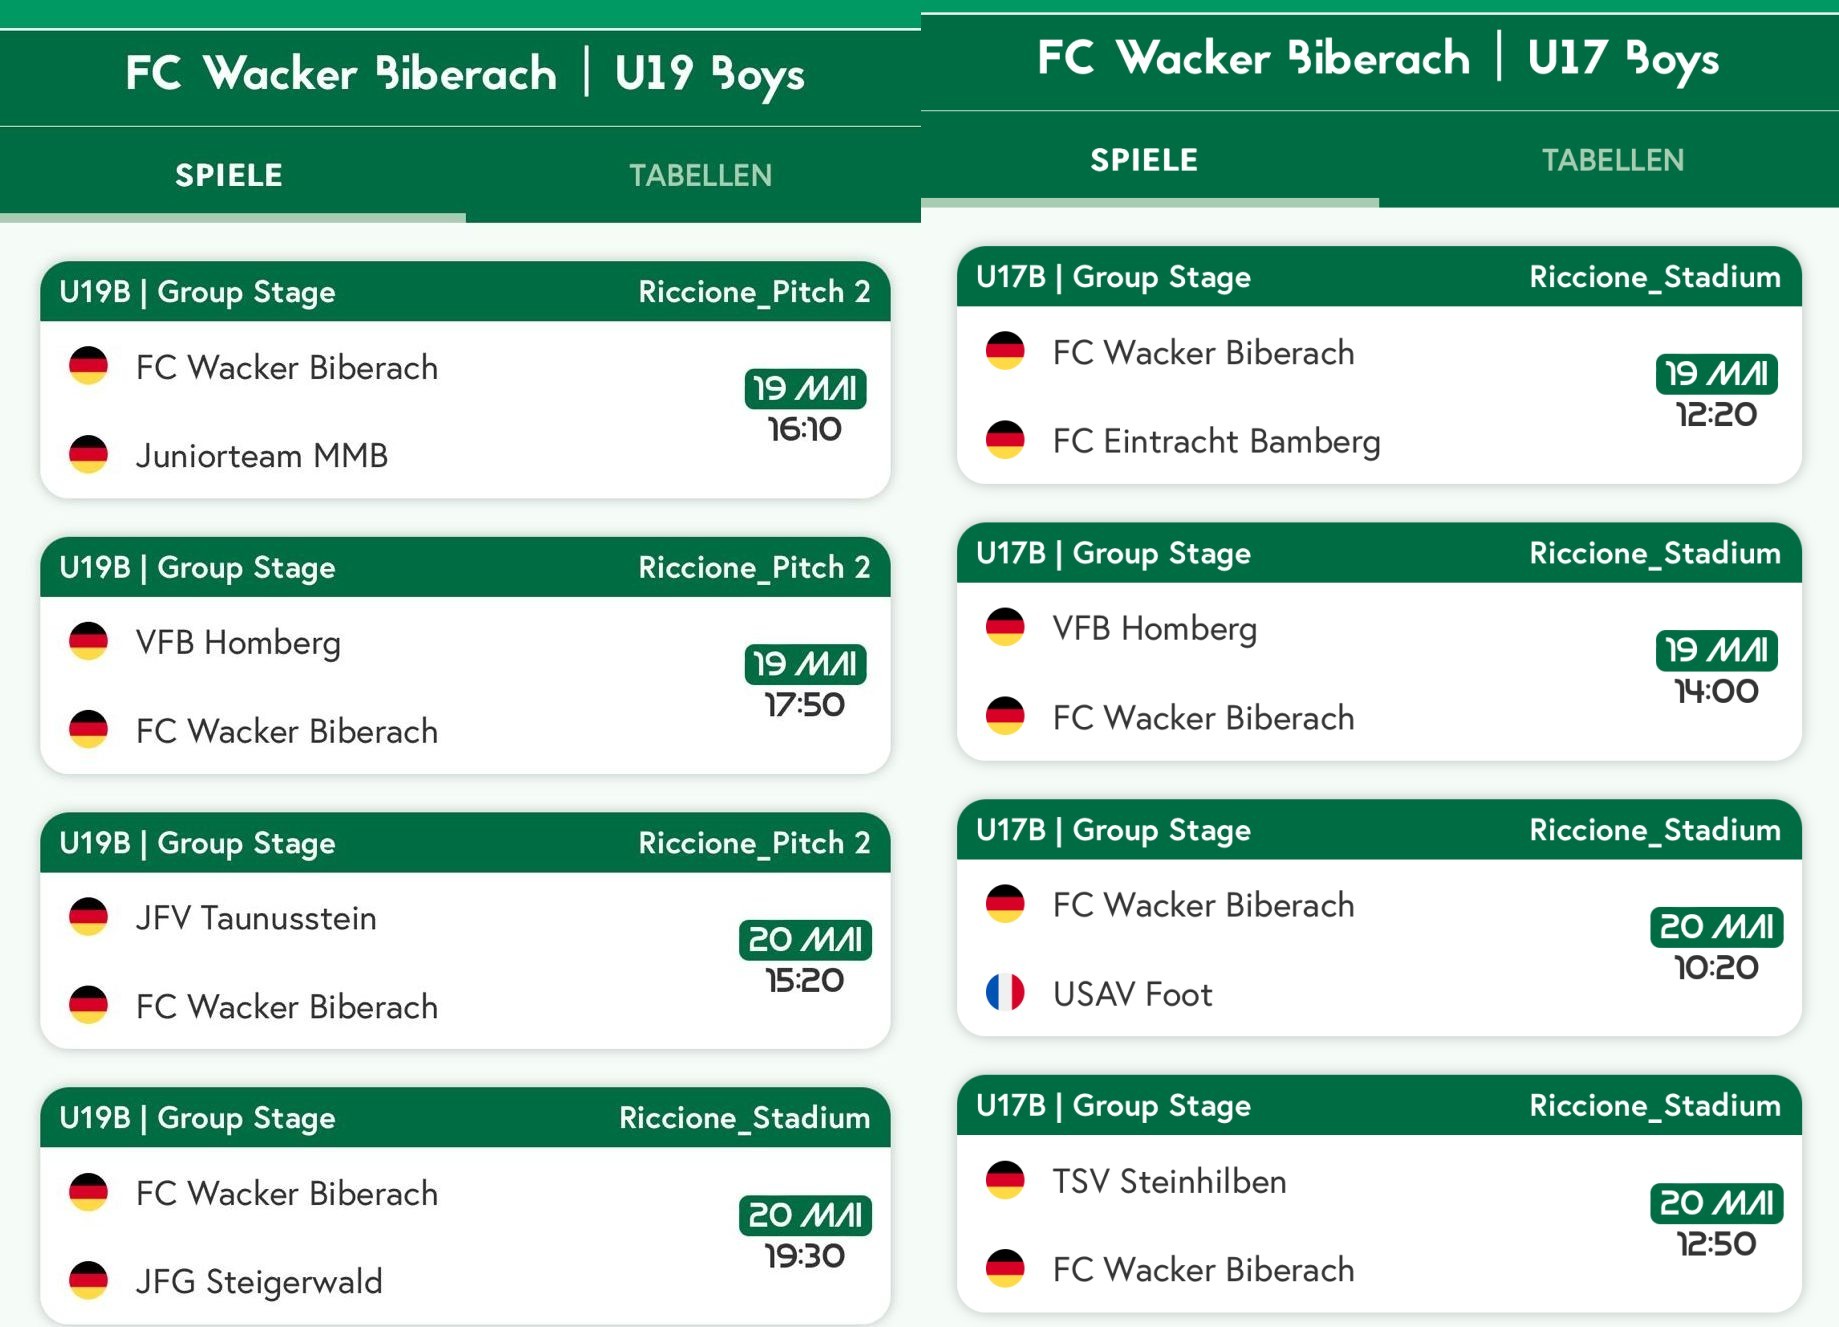The width and height of the screenshot is (1839, 1327).
Task: Click the flag icon beside TSV Steinhilben
Action: [1005, 1180]
